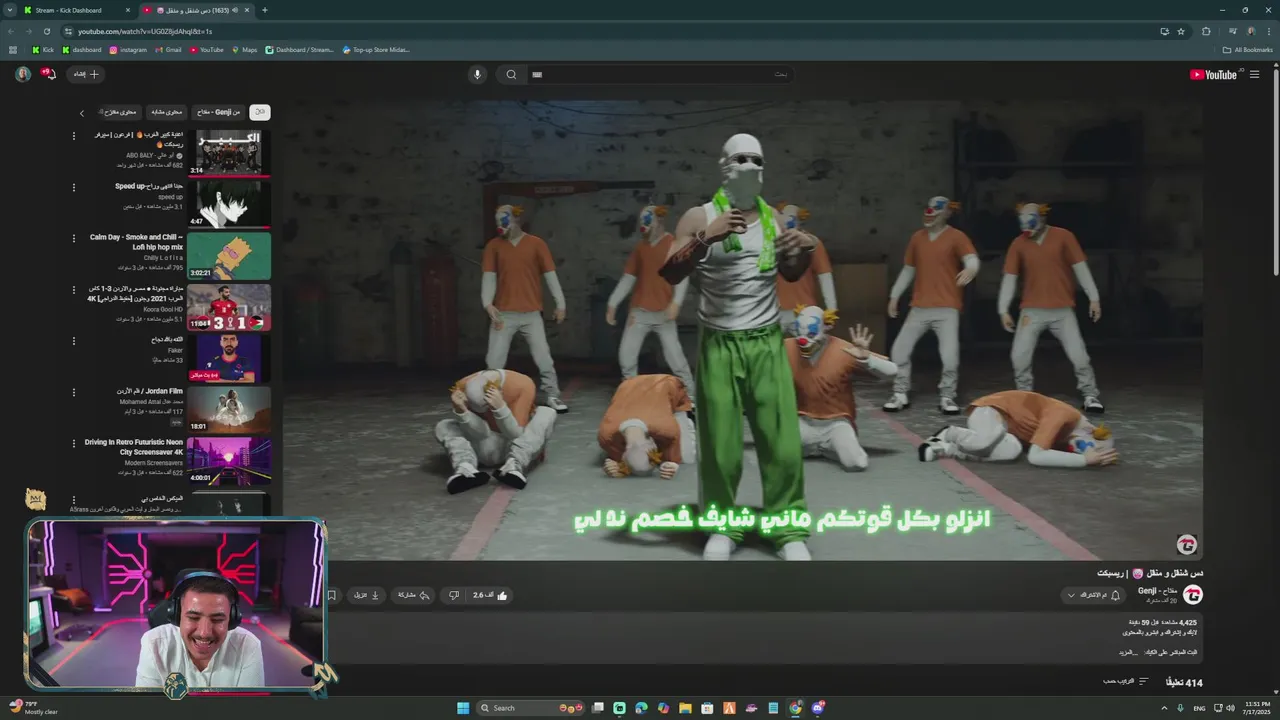This screenshot has height=720, width=1280.
Task: Select the similar content filter chip
Action: pos(167,112)
